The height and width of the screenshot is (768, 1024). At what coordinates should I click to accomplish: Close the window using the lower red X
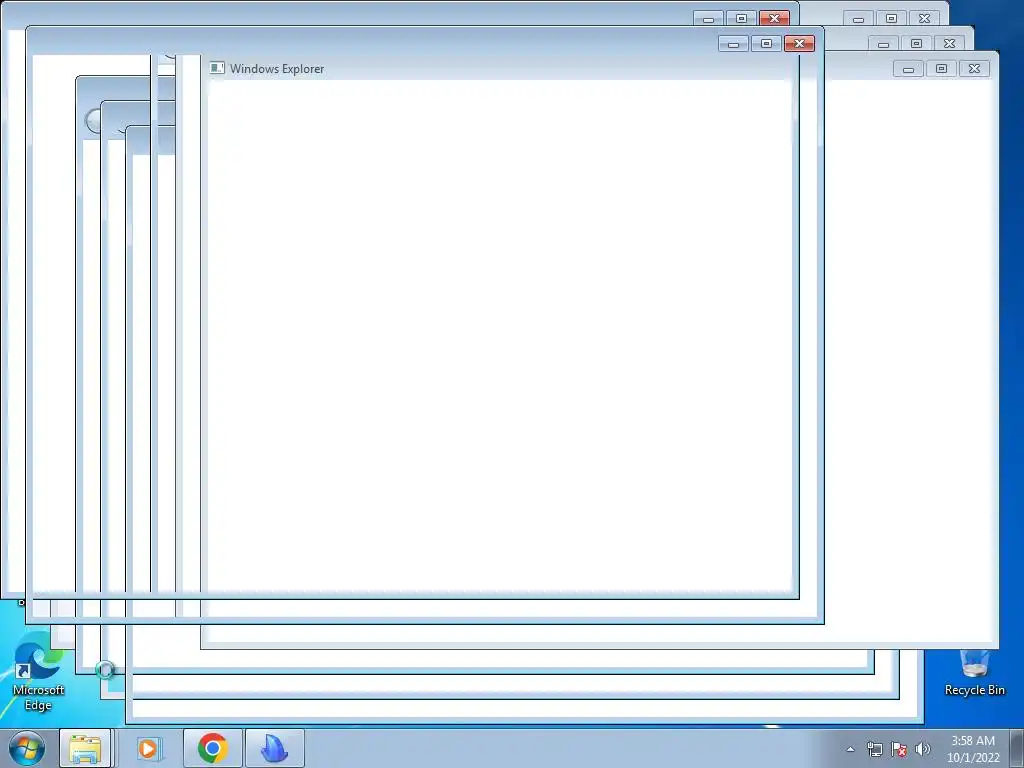tap(799, 43)
